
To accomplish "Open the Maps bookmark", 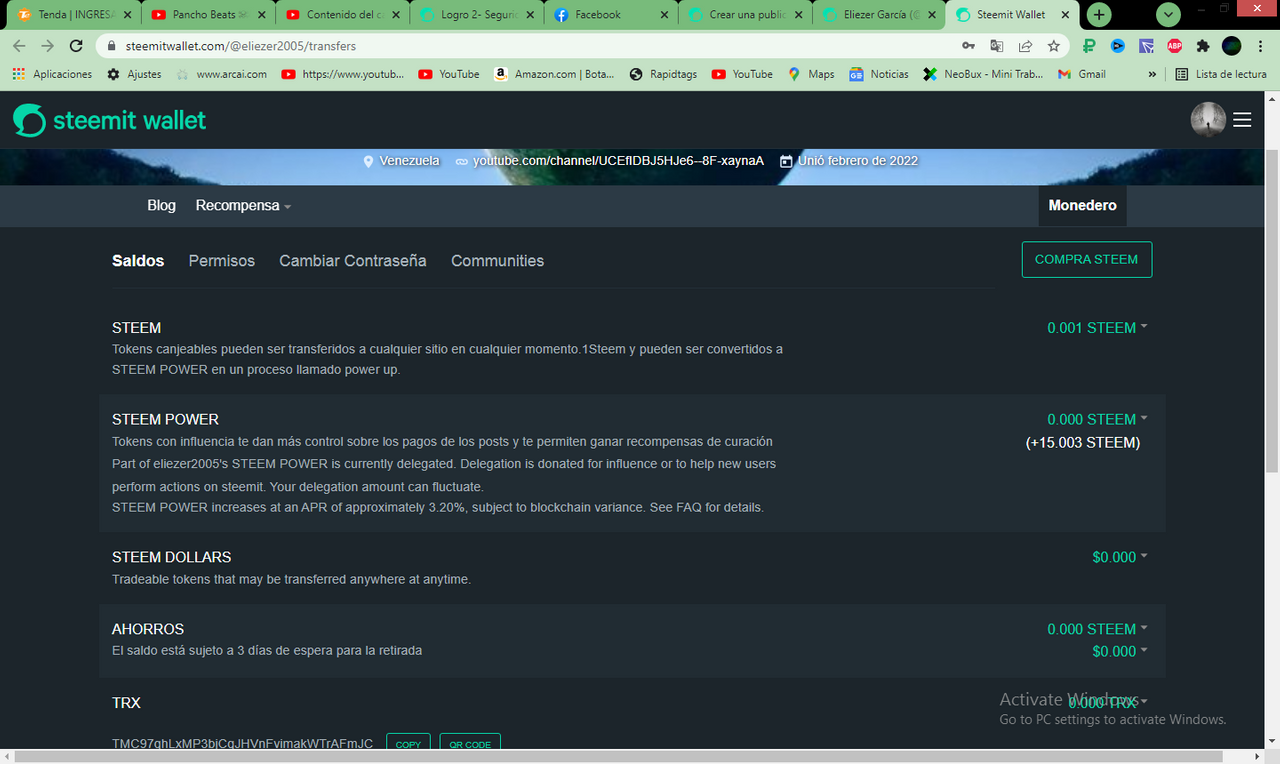I will click(811, 74).
